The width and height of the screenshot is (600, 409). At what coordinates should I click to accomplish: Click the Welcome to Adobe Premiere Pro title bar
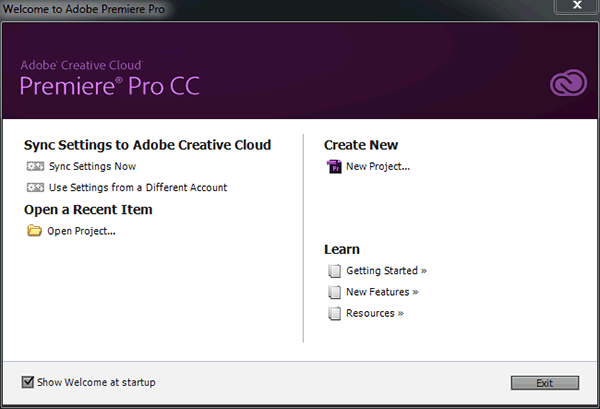tap(84, 8)
